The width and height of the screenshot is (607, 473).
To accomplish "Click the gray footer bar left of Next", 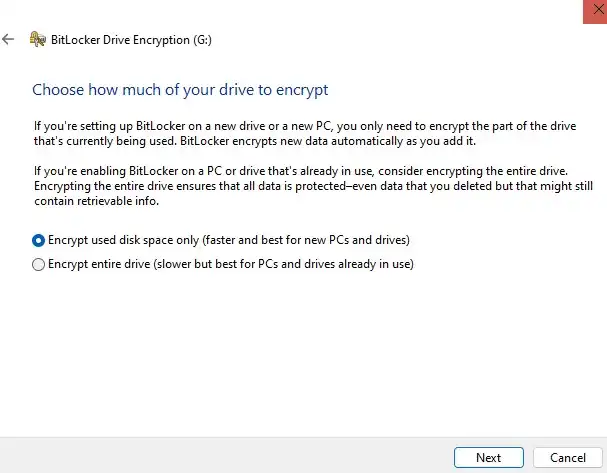I will click(x=226, y=456).
